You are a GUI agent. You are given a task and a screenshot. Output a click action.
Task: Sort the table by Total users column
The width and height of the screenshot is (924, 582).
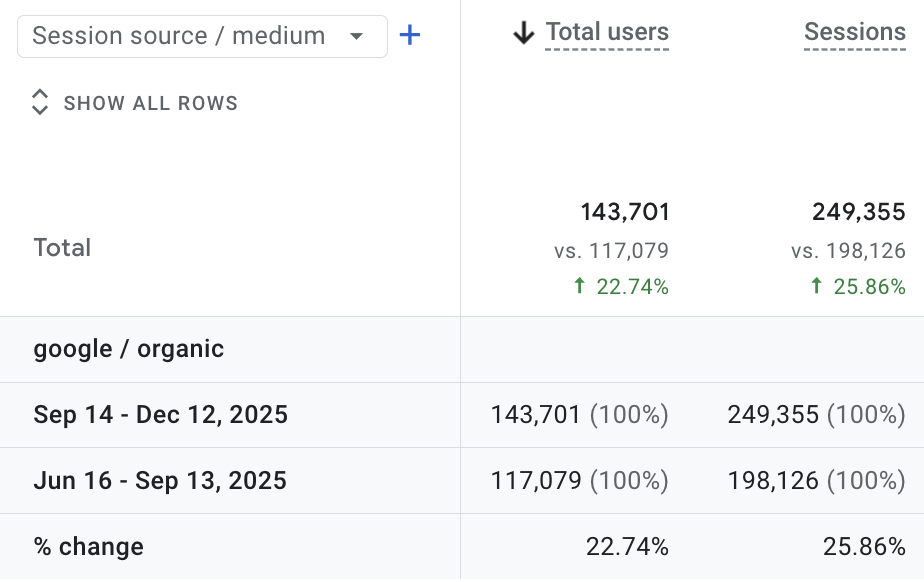(606, 31)
